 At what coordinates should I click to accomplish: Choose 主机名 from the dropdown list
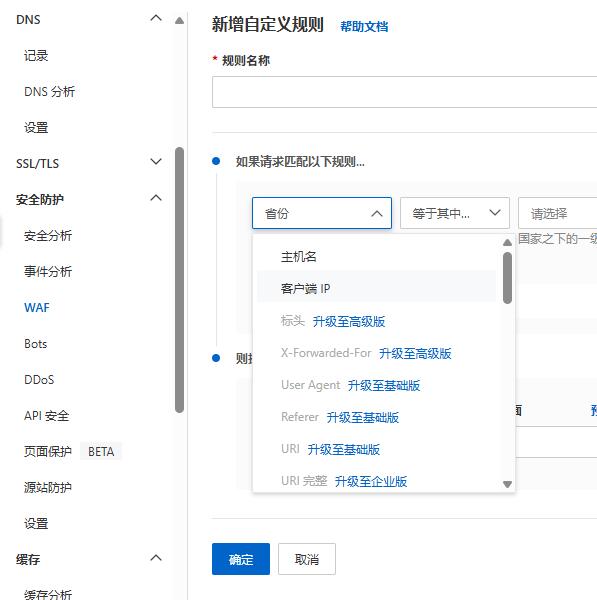pyautogui.click(x=377, y=256)
